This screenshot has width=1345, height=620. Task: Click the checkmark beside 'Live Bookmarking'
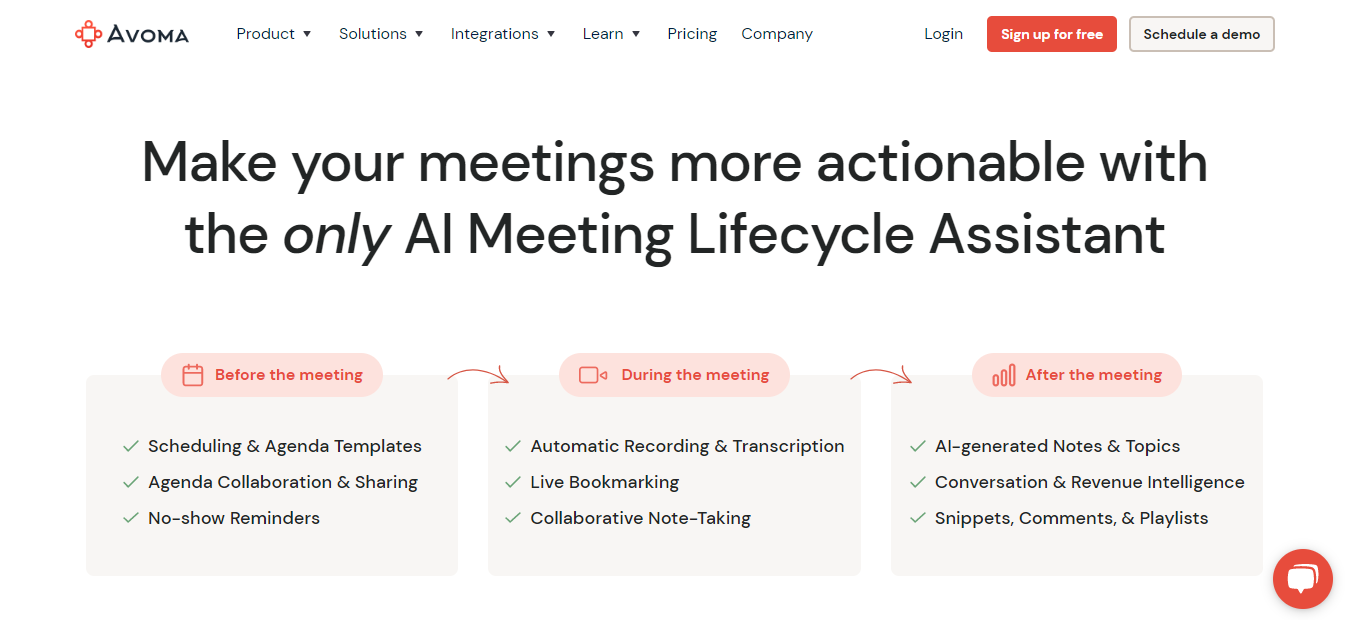513,481
